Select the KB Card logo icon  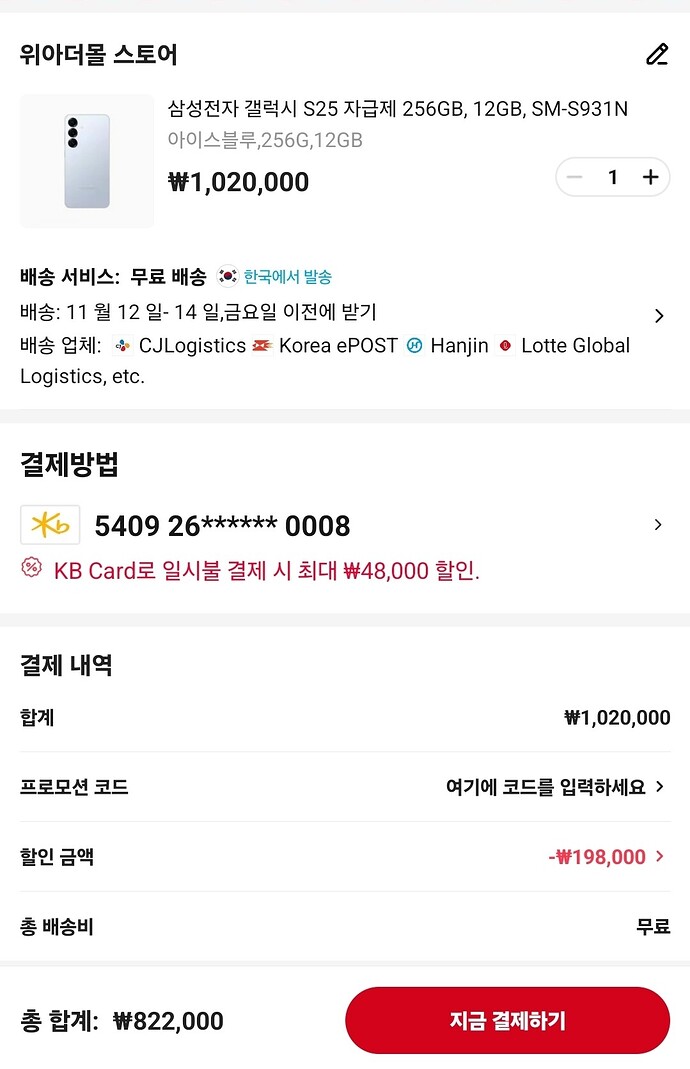[x=50, y=524]
